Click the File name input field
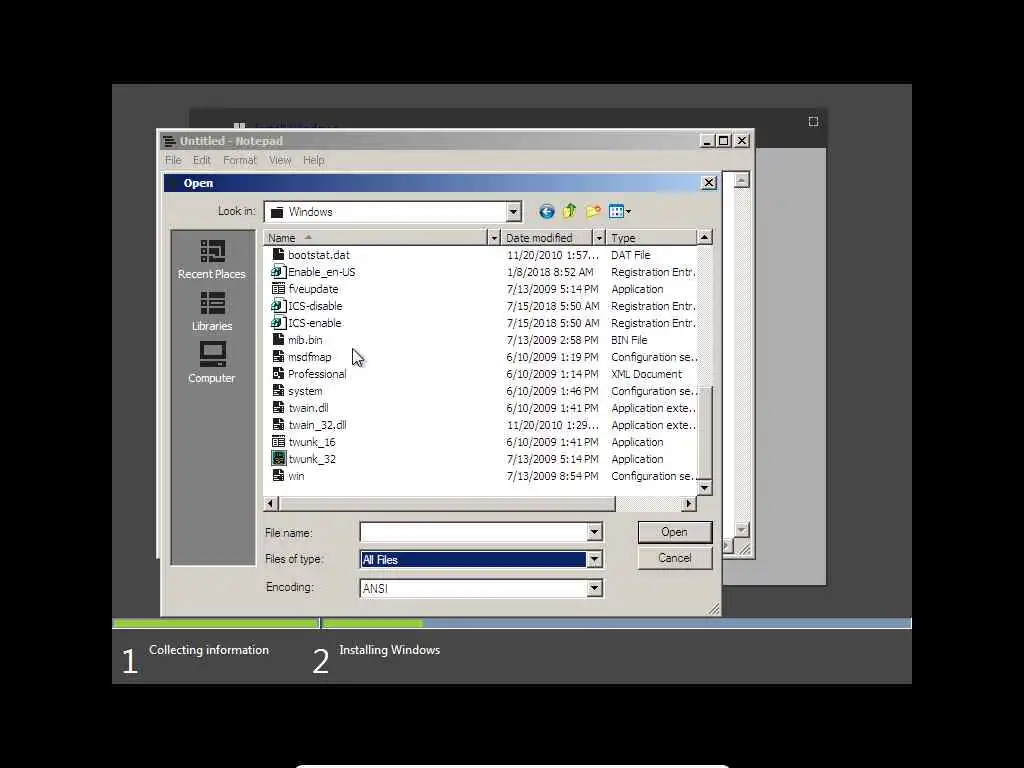 473,532
